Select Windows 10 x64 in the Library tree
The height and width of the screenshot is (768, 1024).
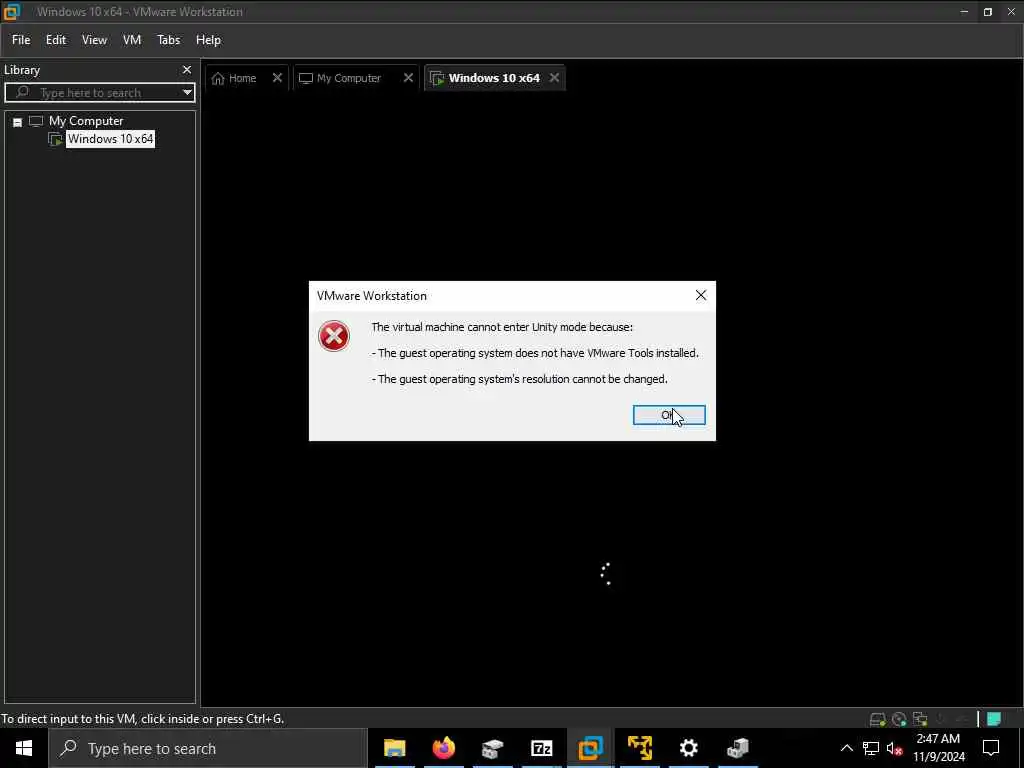coord(110,139)
